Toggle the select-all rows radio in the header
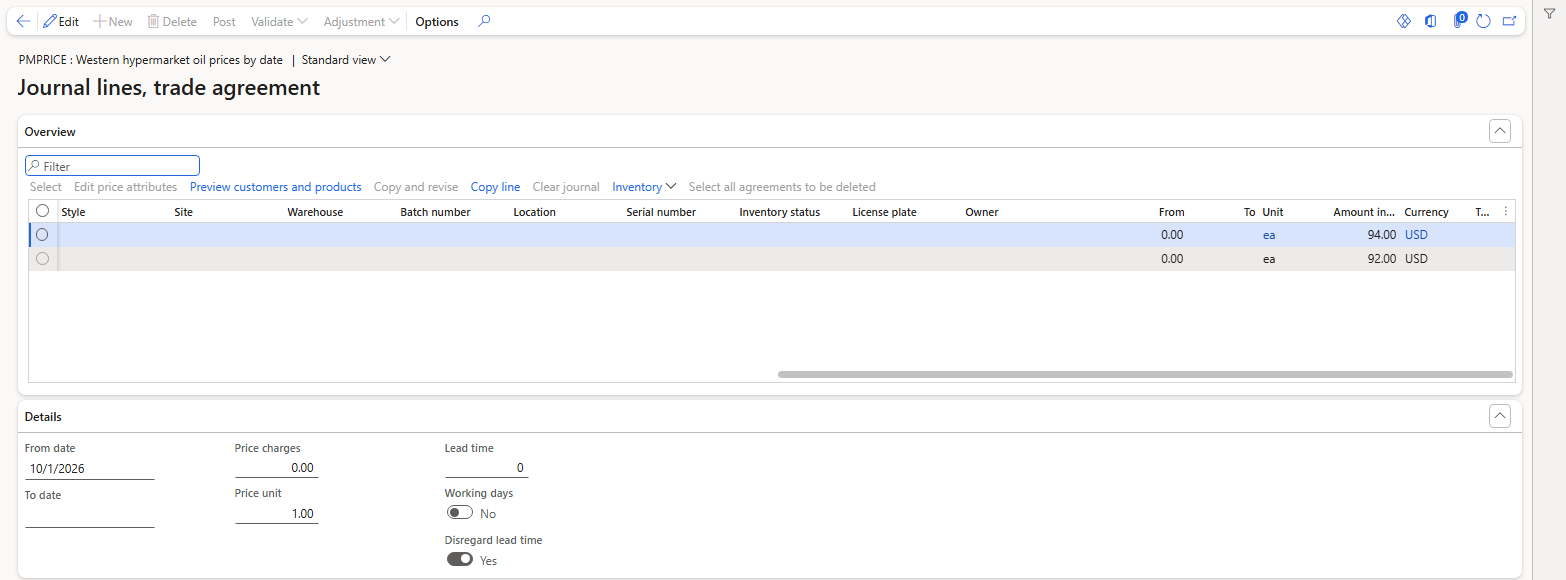The image size is (1566, 580). 42,211
